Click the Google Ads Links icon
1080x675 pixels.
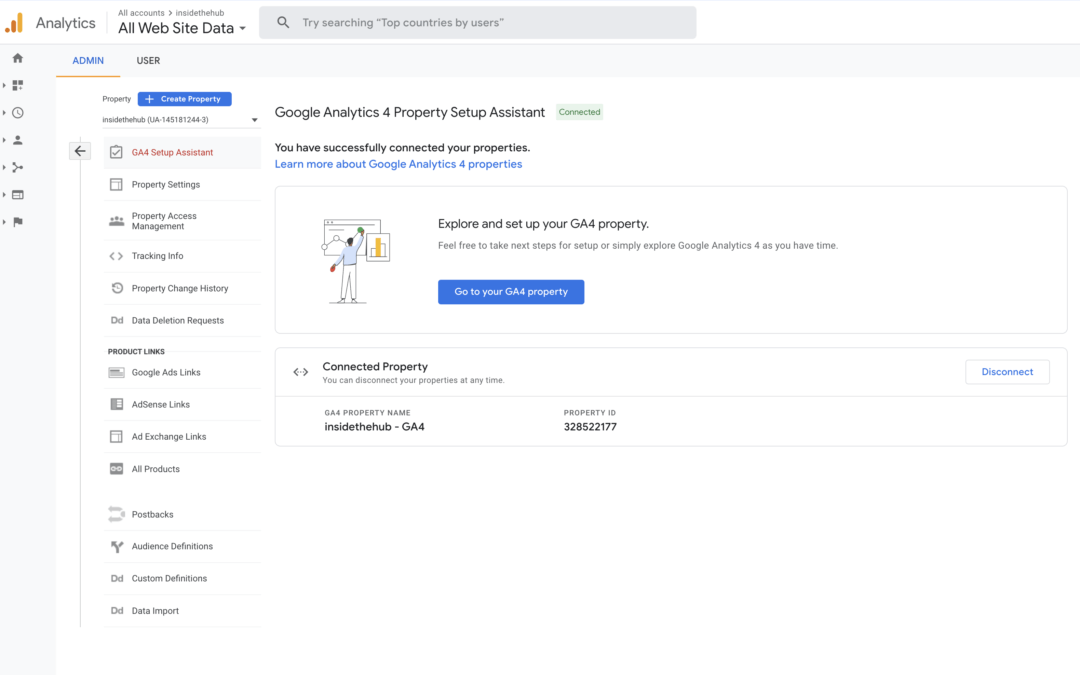click(116, 373)
